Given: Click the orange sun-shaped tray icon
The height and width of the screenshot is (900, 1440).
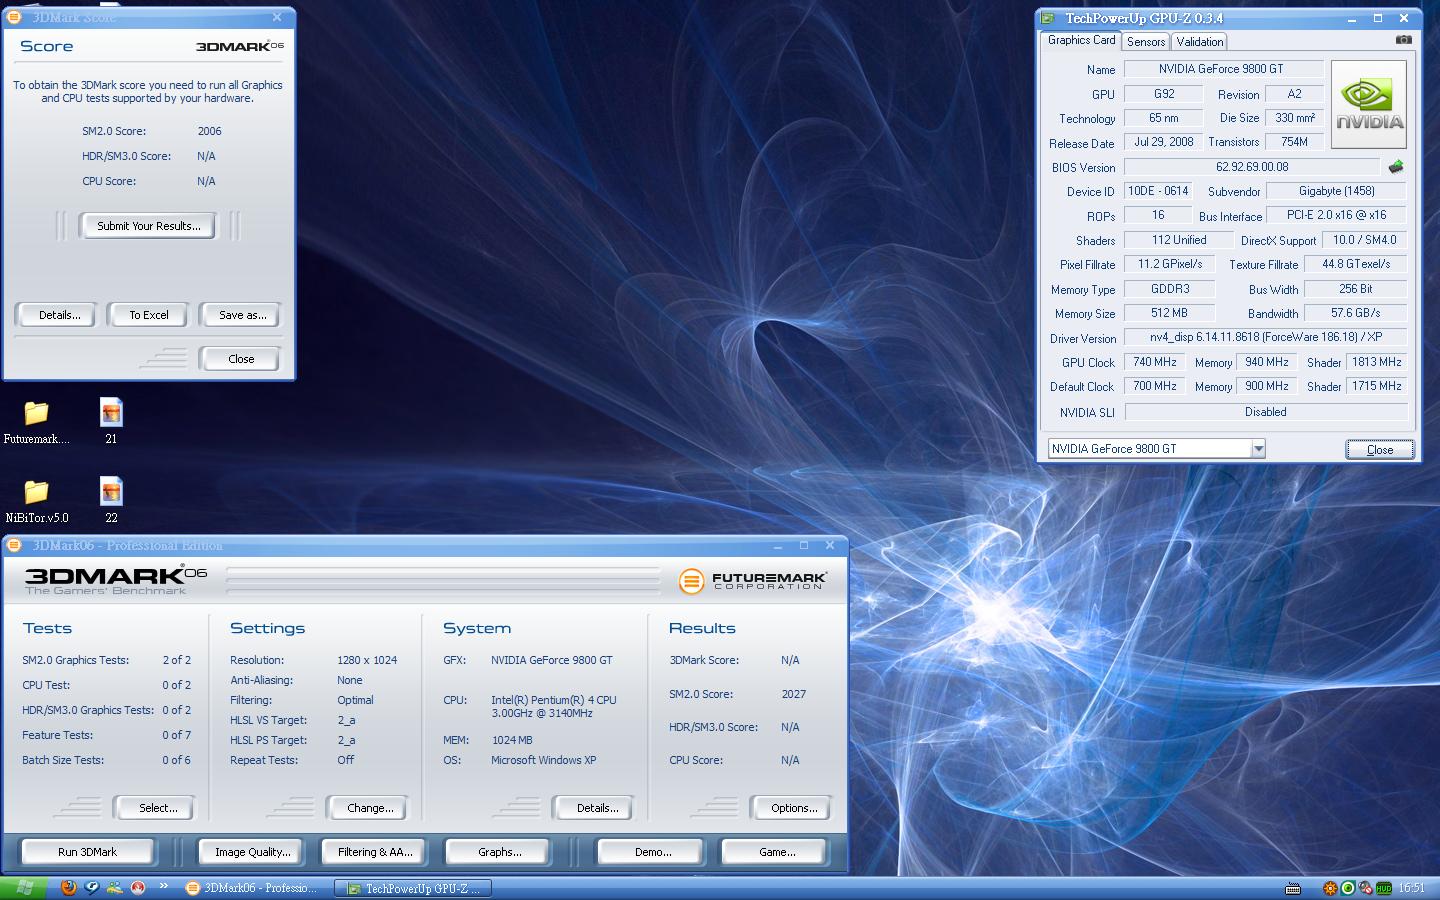Looking at the screenshot, I should coord(1330,888).
